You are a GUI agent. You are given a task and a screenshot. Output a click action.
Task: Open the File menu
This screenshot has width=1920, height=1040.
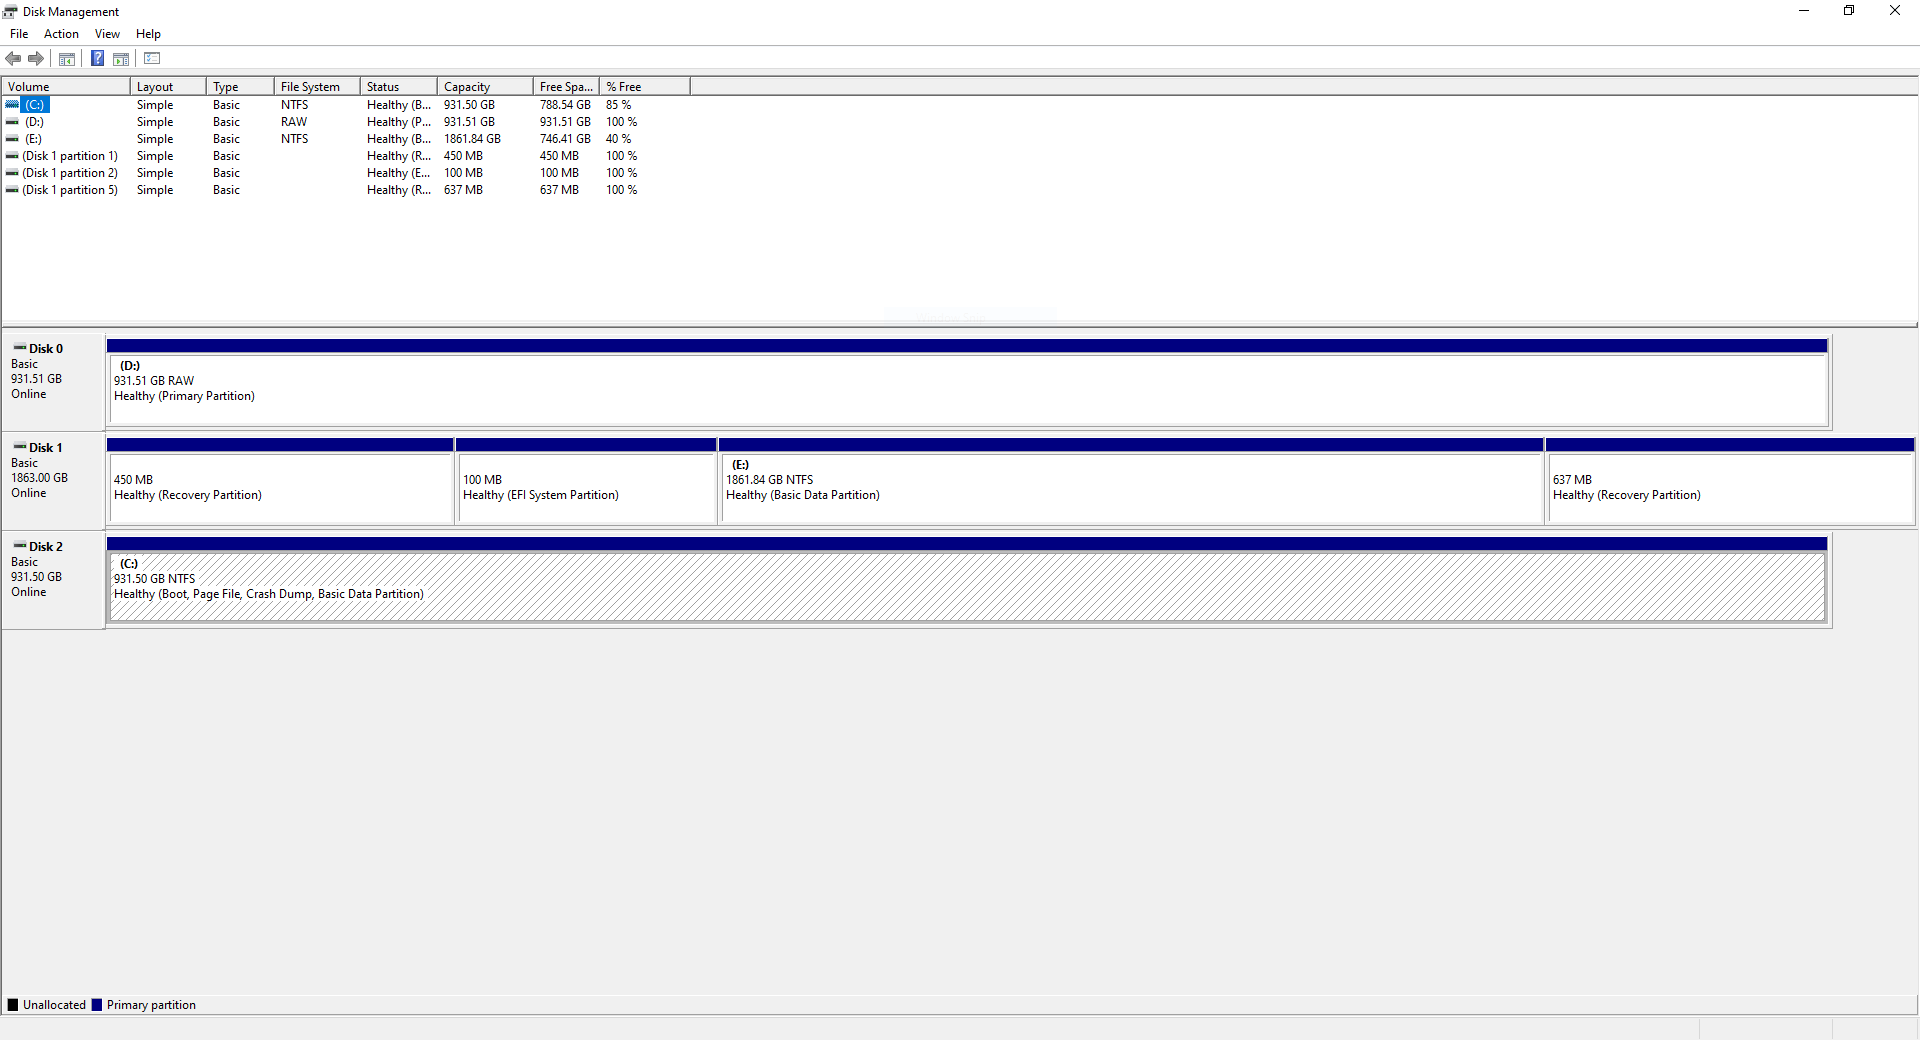19,34
